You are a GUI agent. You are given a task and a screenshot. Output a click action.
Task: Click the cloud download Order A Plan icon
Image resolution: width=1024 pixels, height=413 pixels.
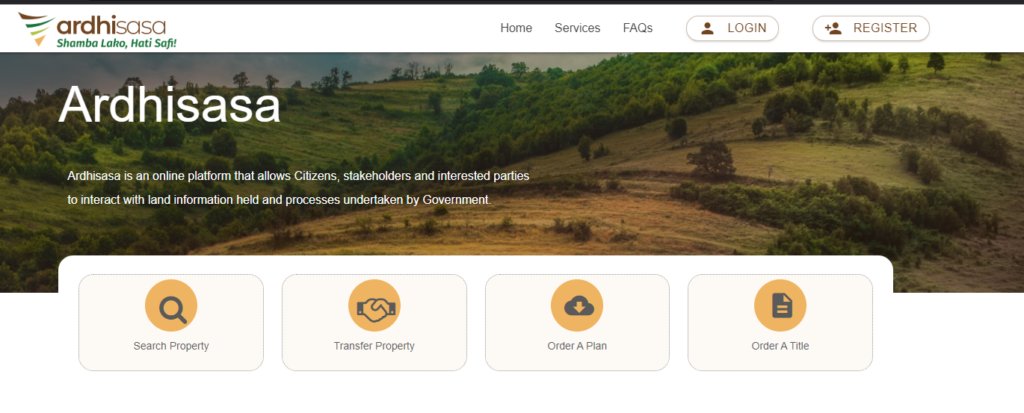[x=577, y=306]
